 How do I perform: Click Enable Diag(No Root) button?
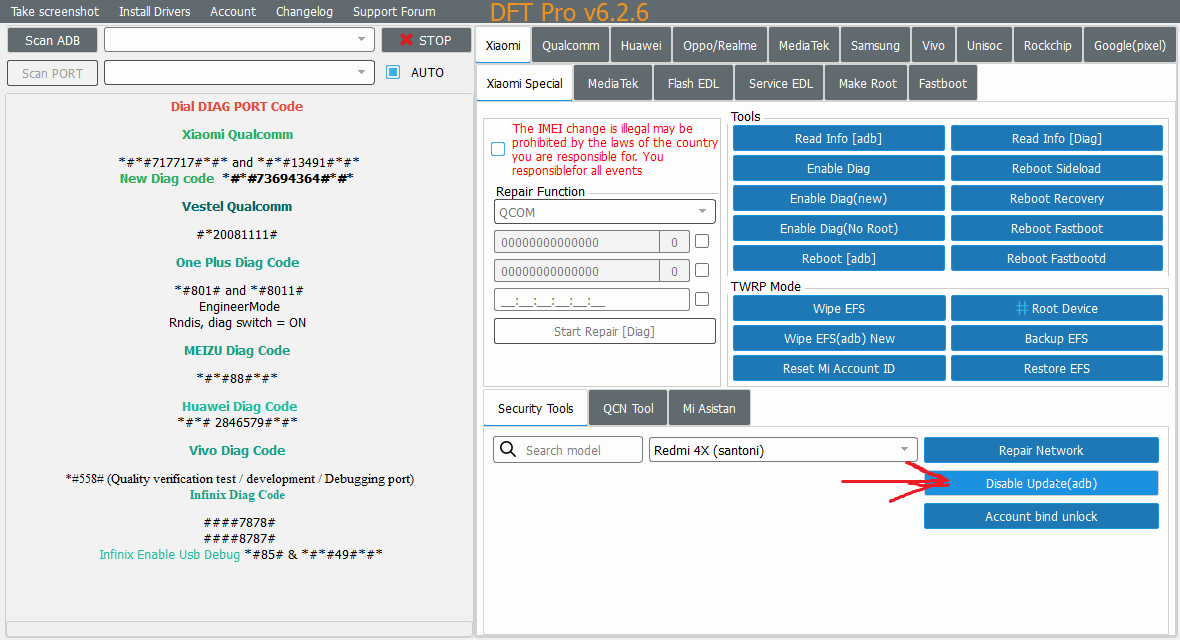pos(838,228)
